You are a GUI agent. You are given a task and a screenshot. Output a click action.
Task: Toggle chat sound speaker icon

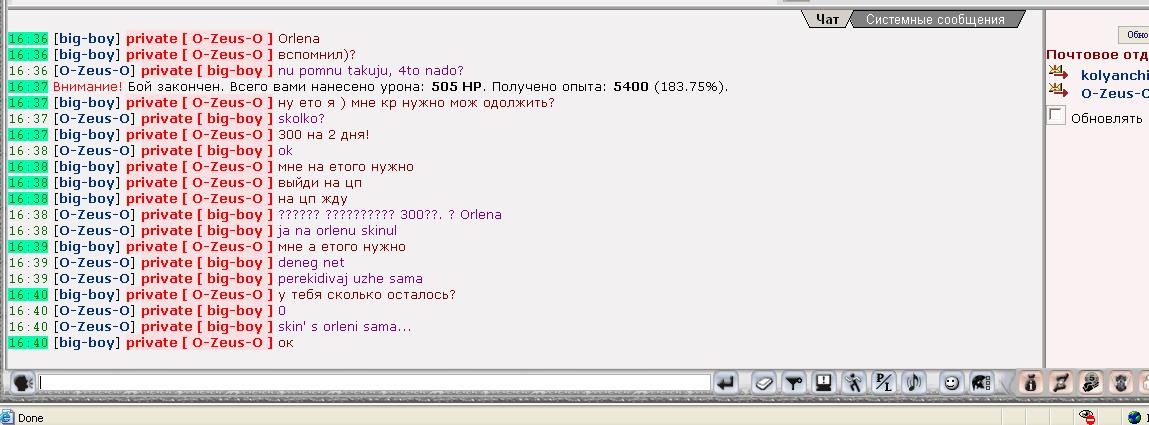tap(914, 382)
